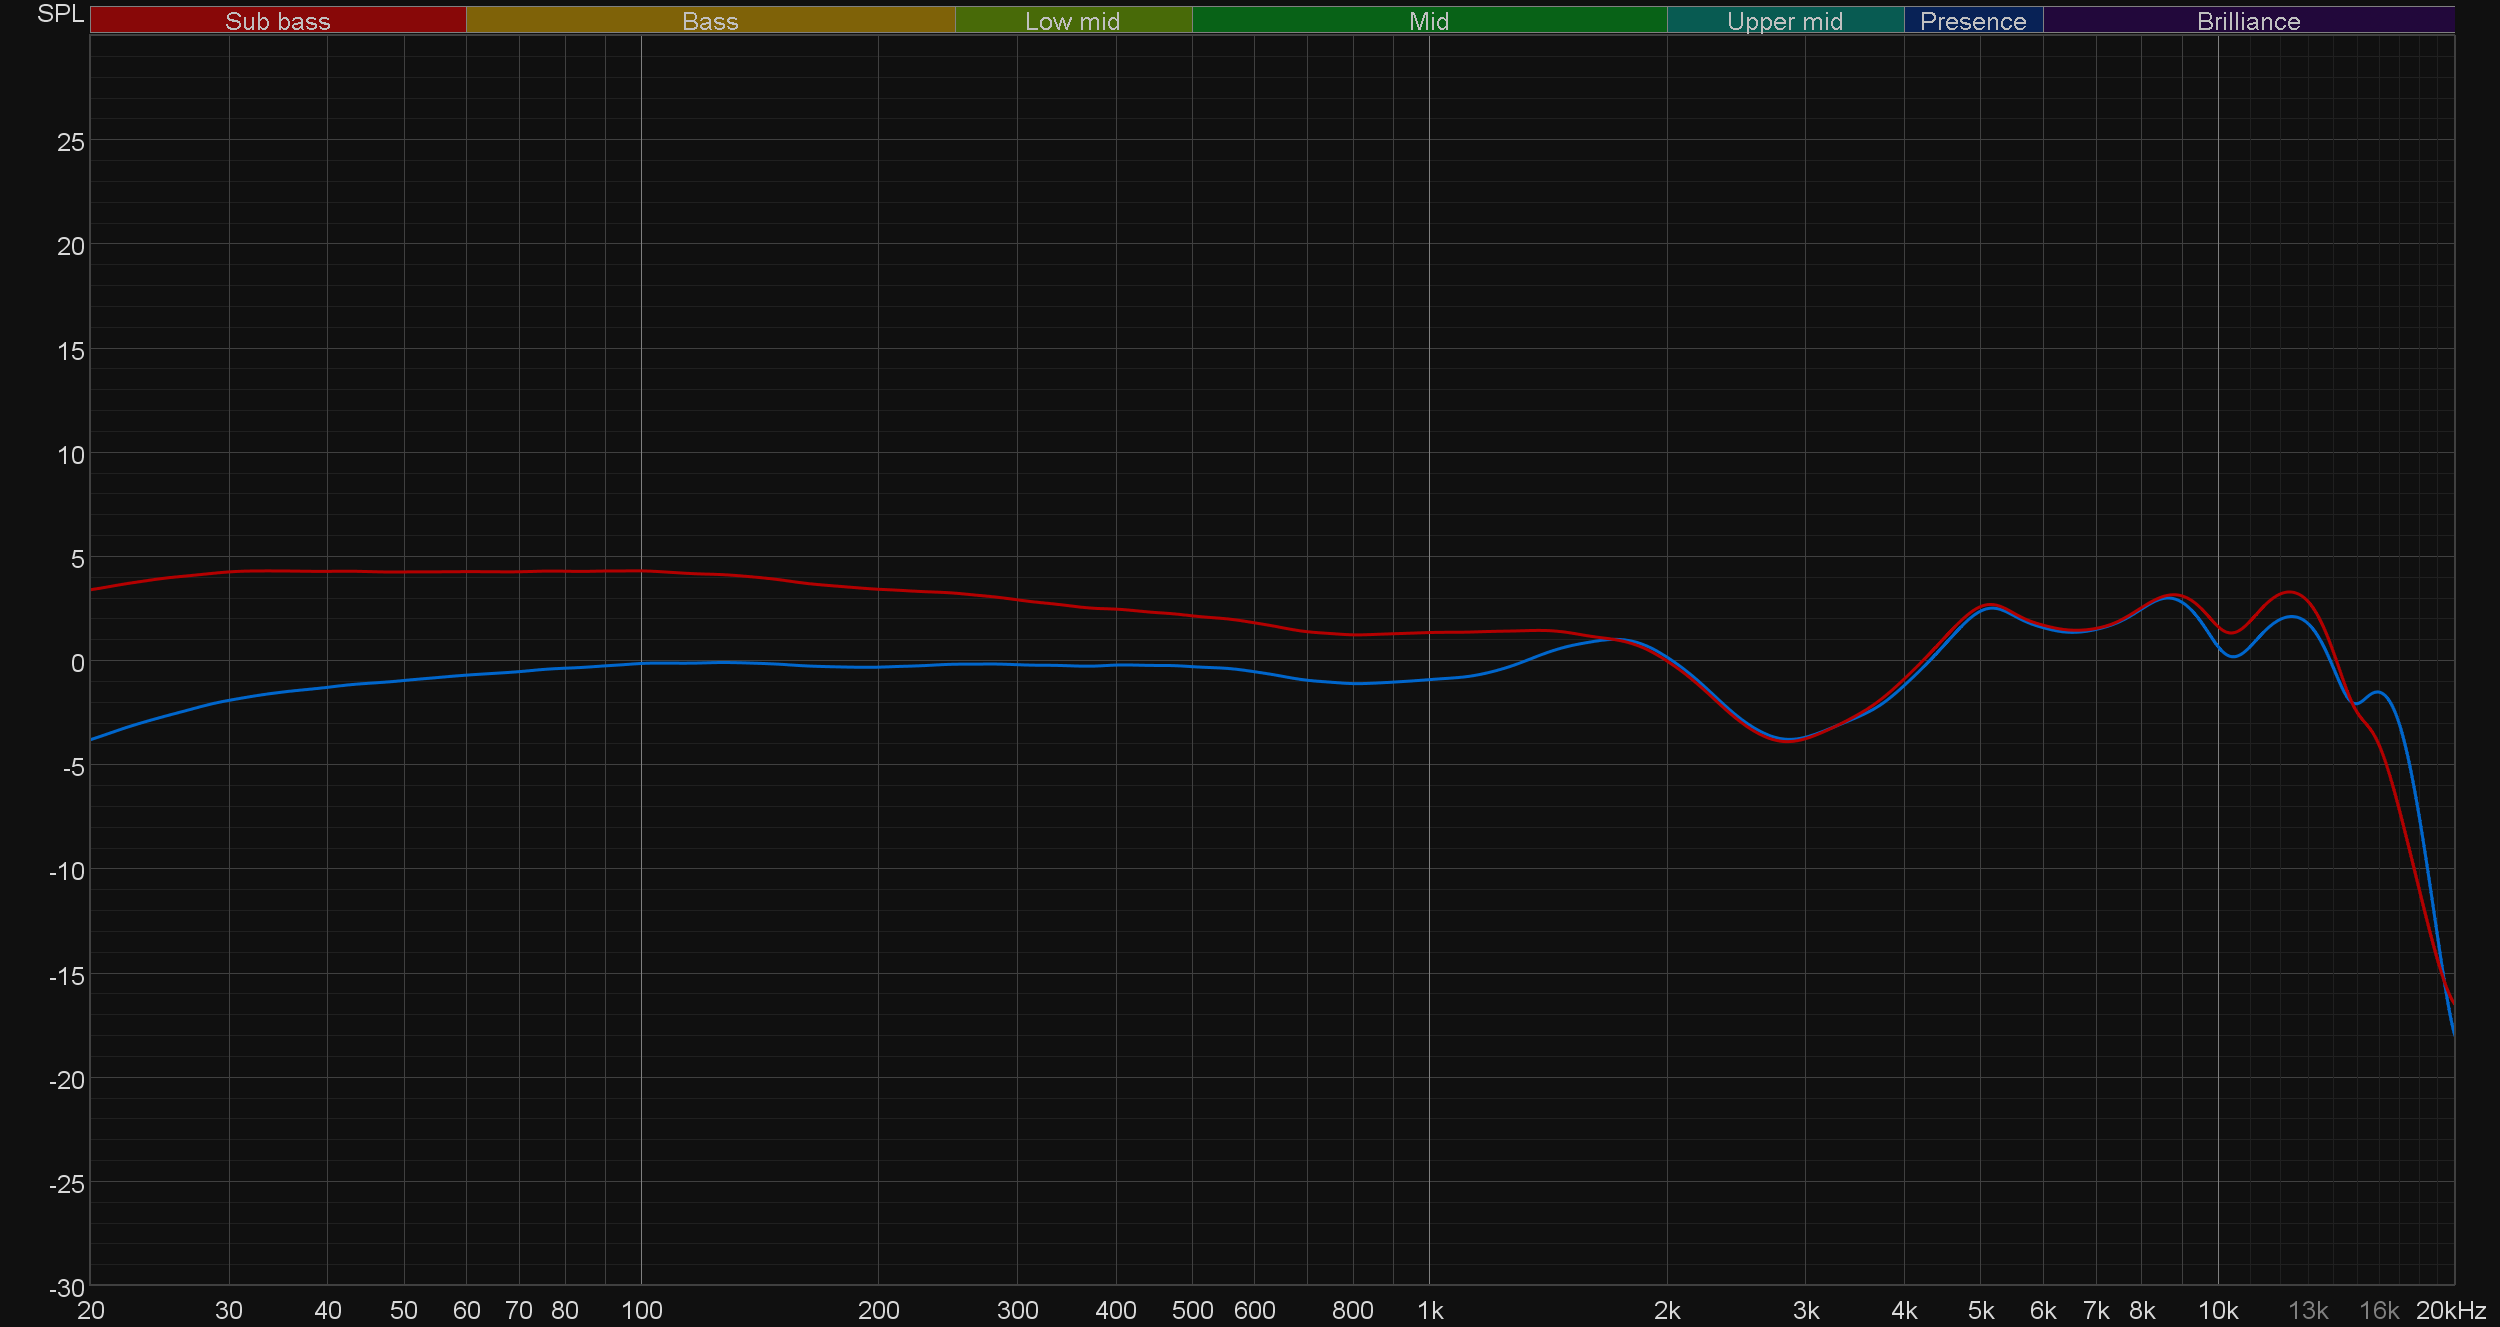Click the 10k frequency axis label

[2218, 1310]
